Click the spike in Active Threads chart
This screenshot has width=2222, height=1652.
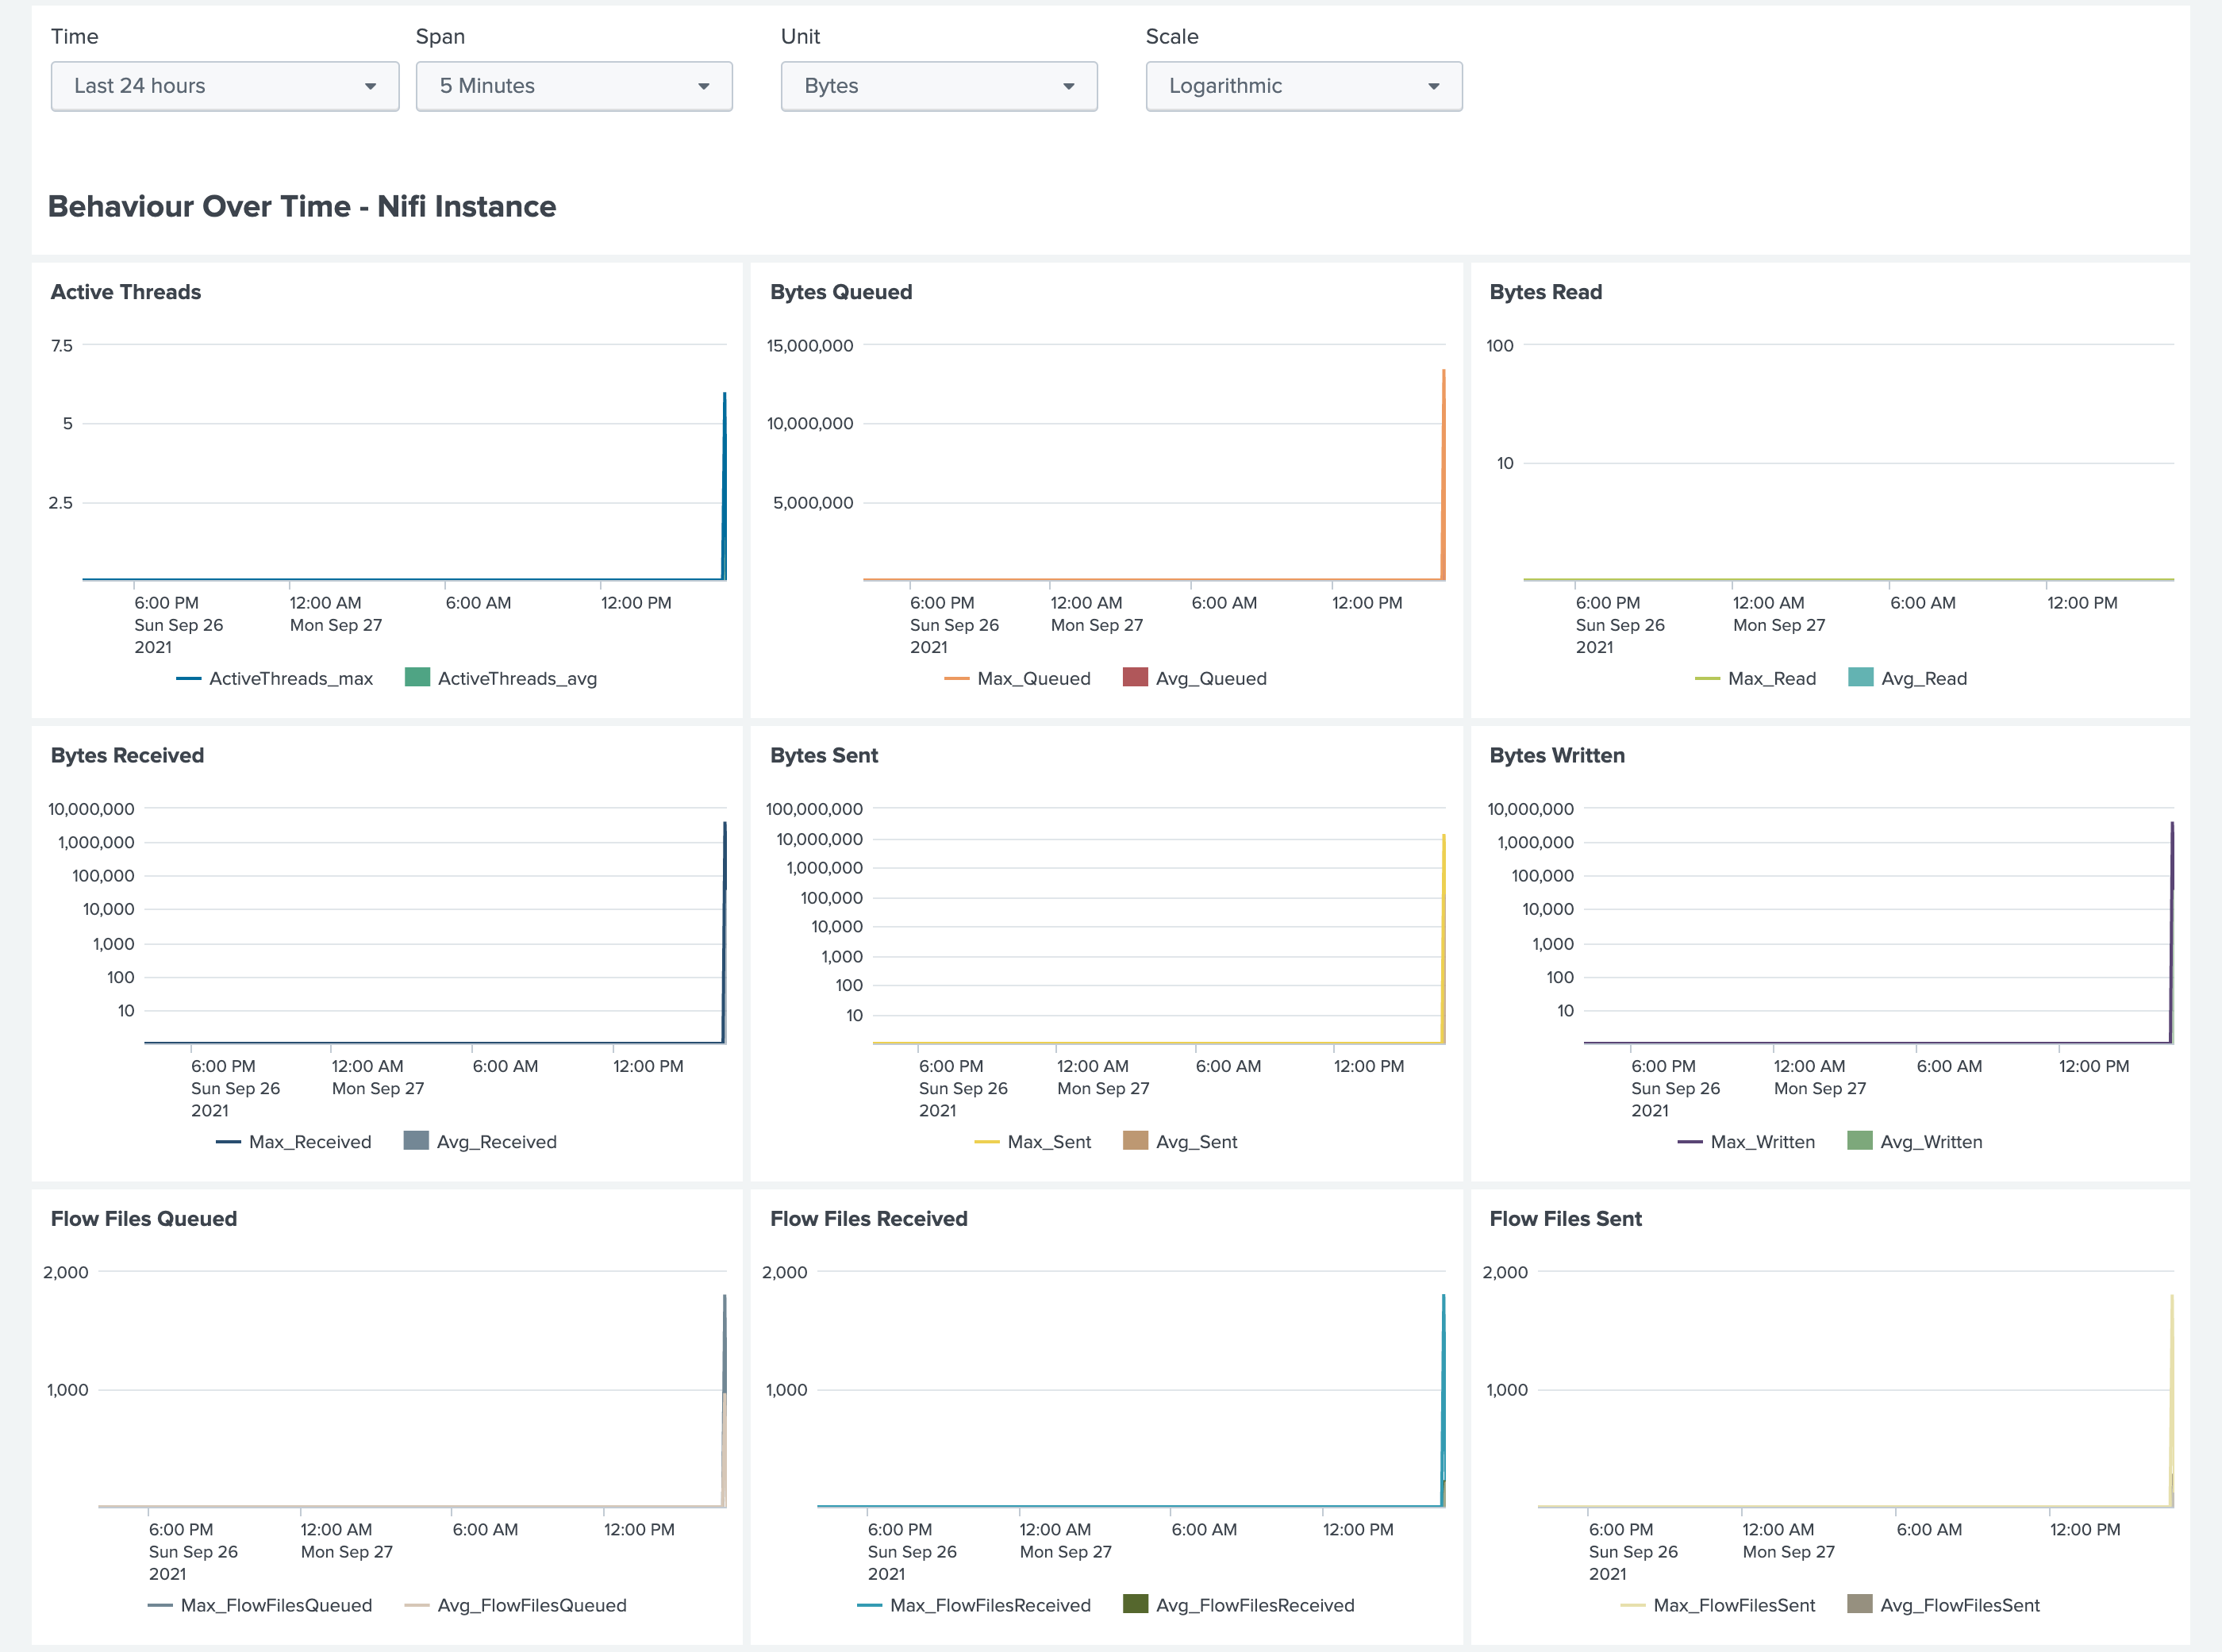724,486
